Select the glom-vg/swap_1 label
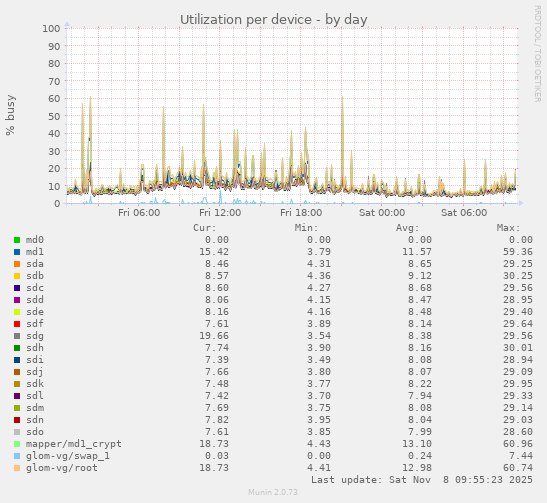This screenshot has height=503, width=547. [x=68, y=456]
